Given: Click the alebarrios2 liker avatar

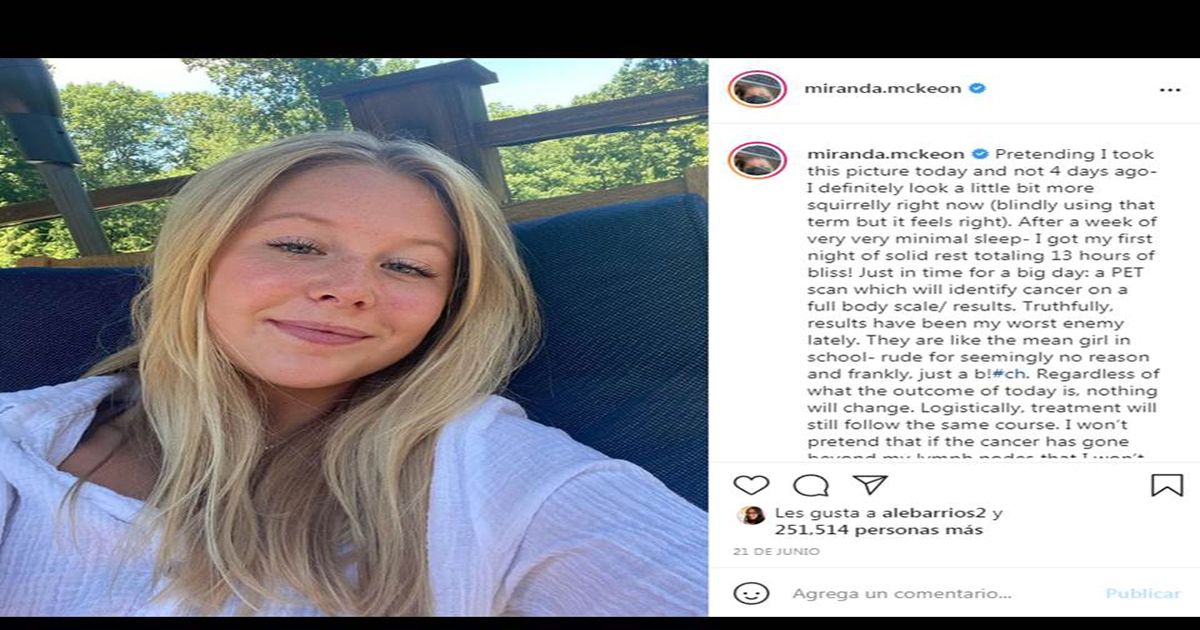Looking at the screenshot, I should [751, 514].
